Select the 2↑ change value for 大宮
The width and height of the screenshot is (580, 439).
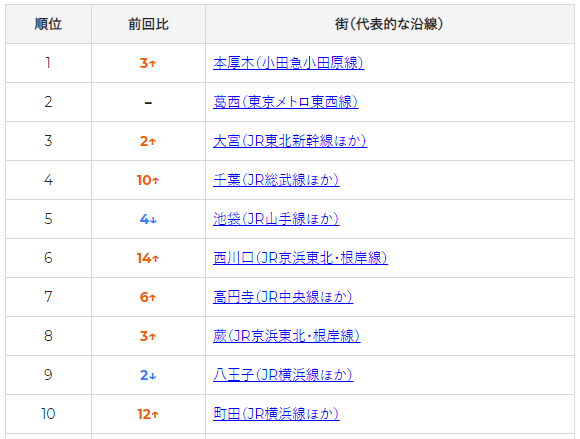coord(148,141)
